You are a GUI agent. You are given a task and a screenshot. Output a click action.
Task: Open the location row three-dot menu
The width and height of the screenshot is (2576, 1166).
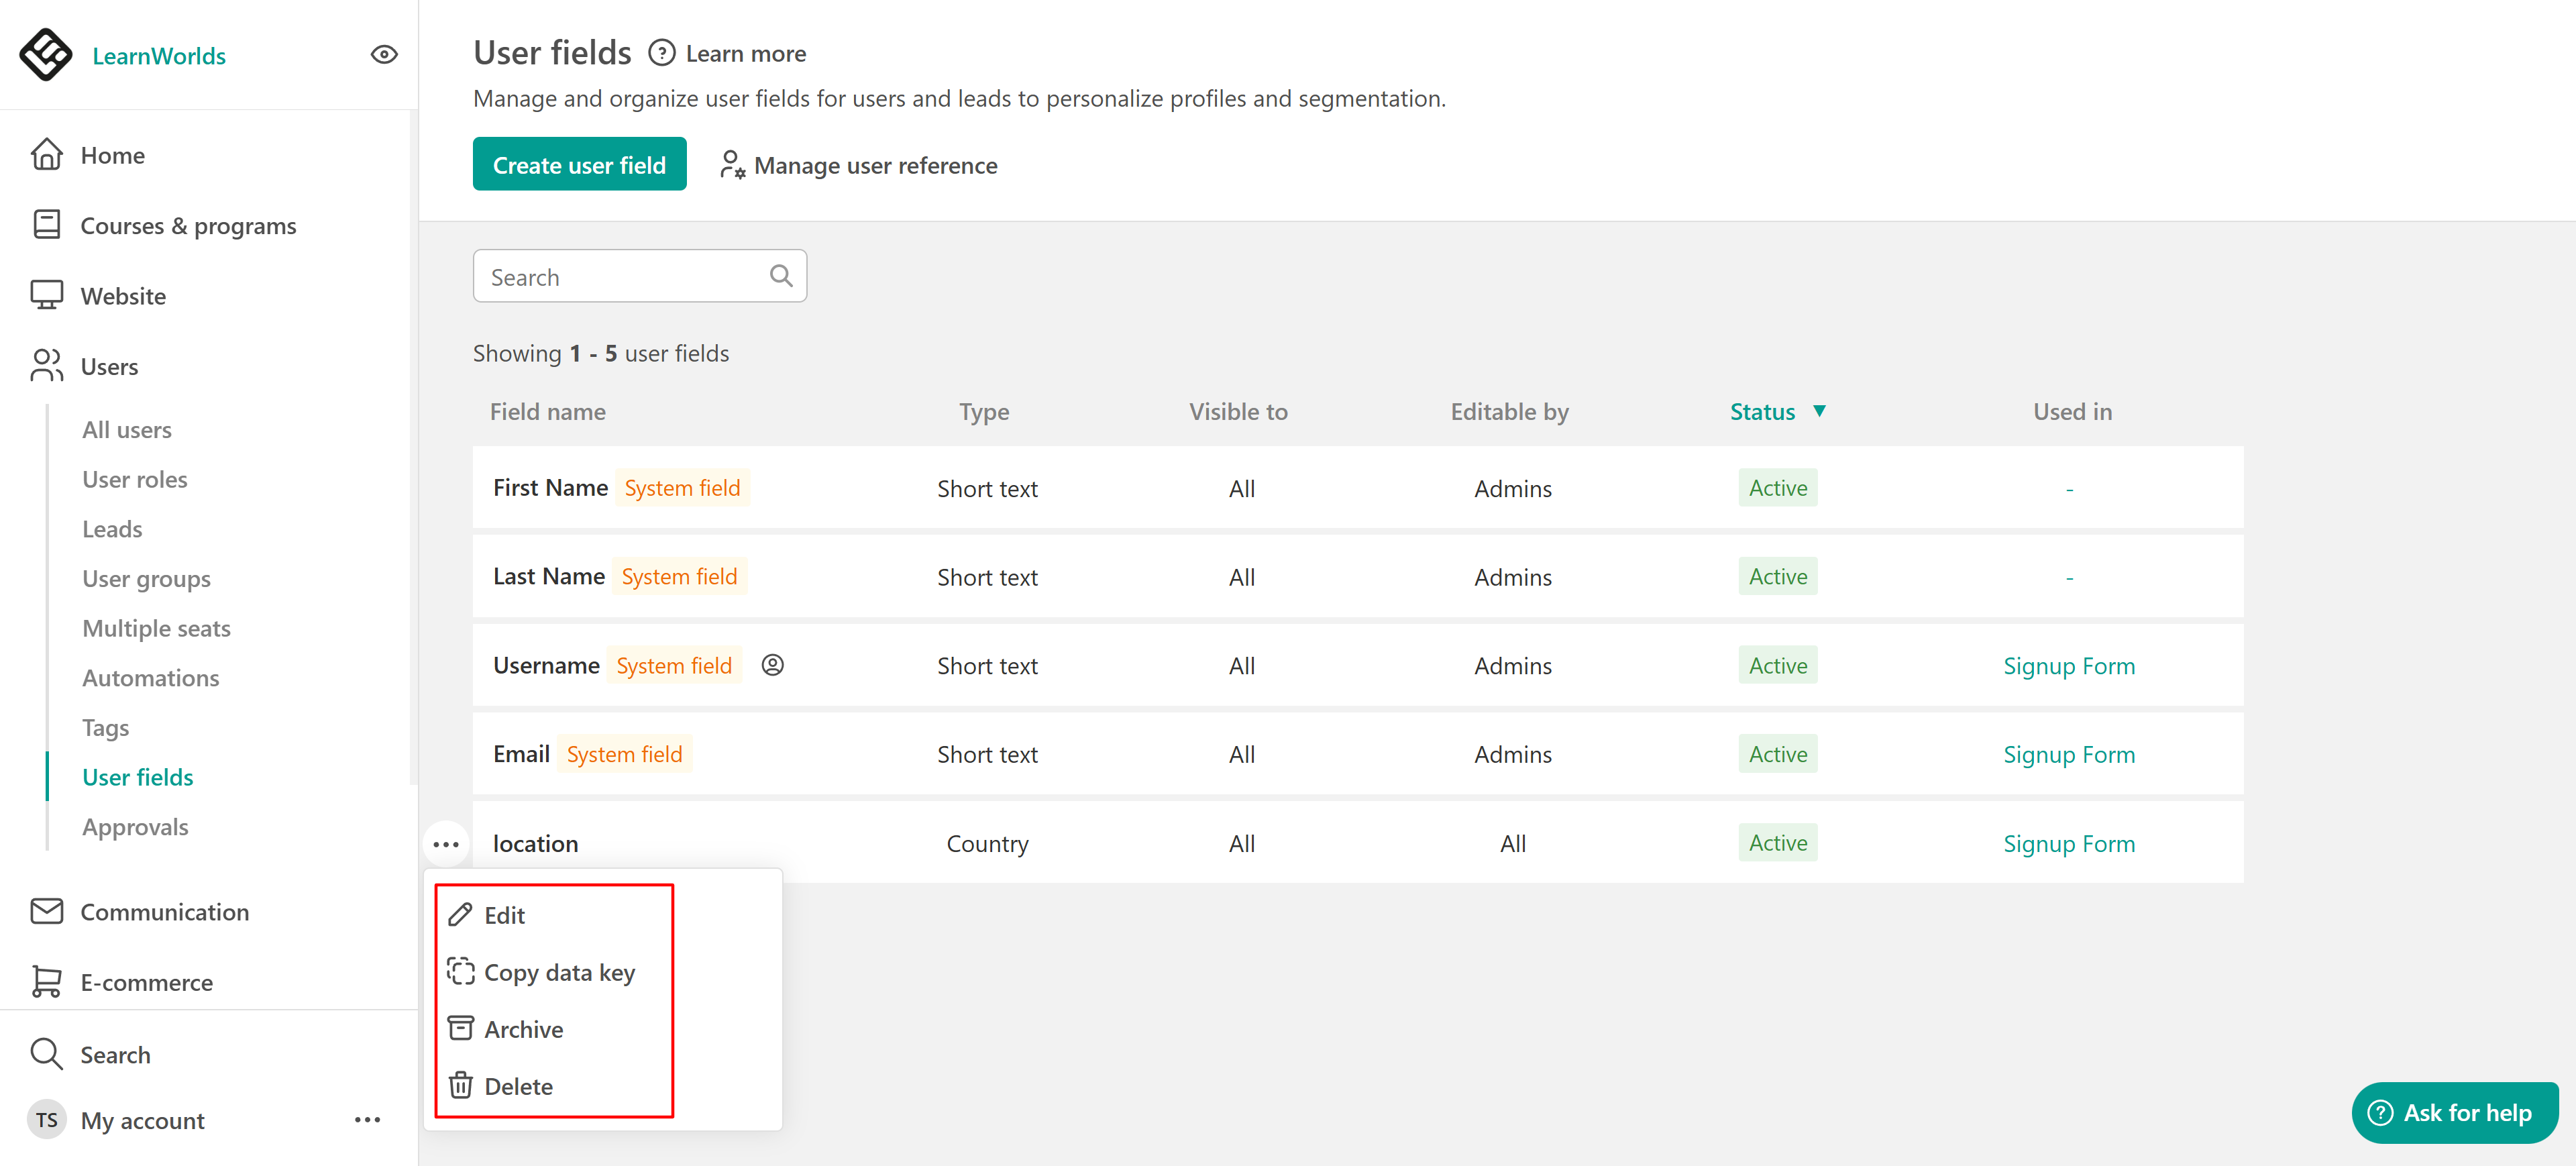446,844
